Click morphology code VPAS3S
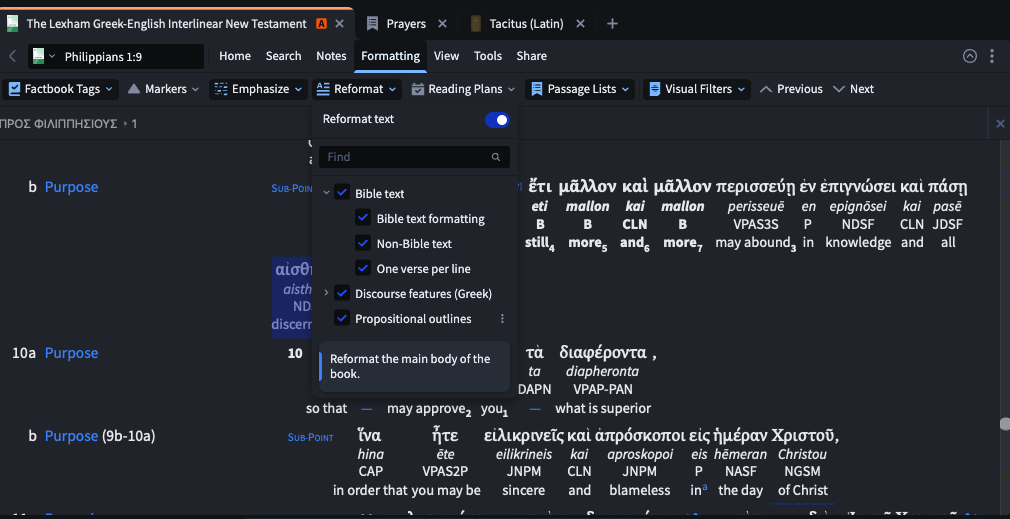The width and height of the screenshot is (1010, 519). tap(755, 225)
